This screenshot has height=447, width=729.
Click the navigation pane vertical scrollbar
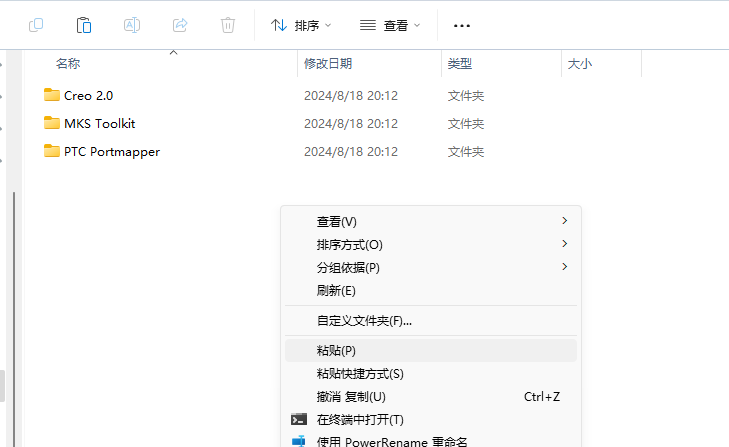pos(14,319)
